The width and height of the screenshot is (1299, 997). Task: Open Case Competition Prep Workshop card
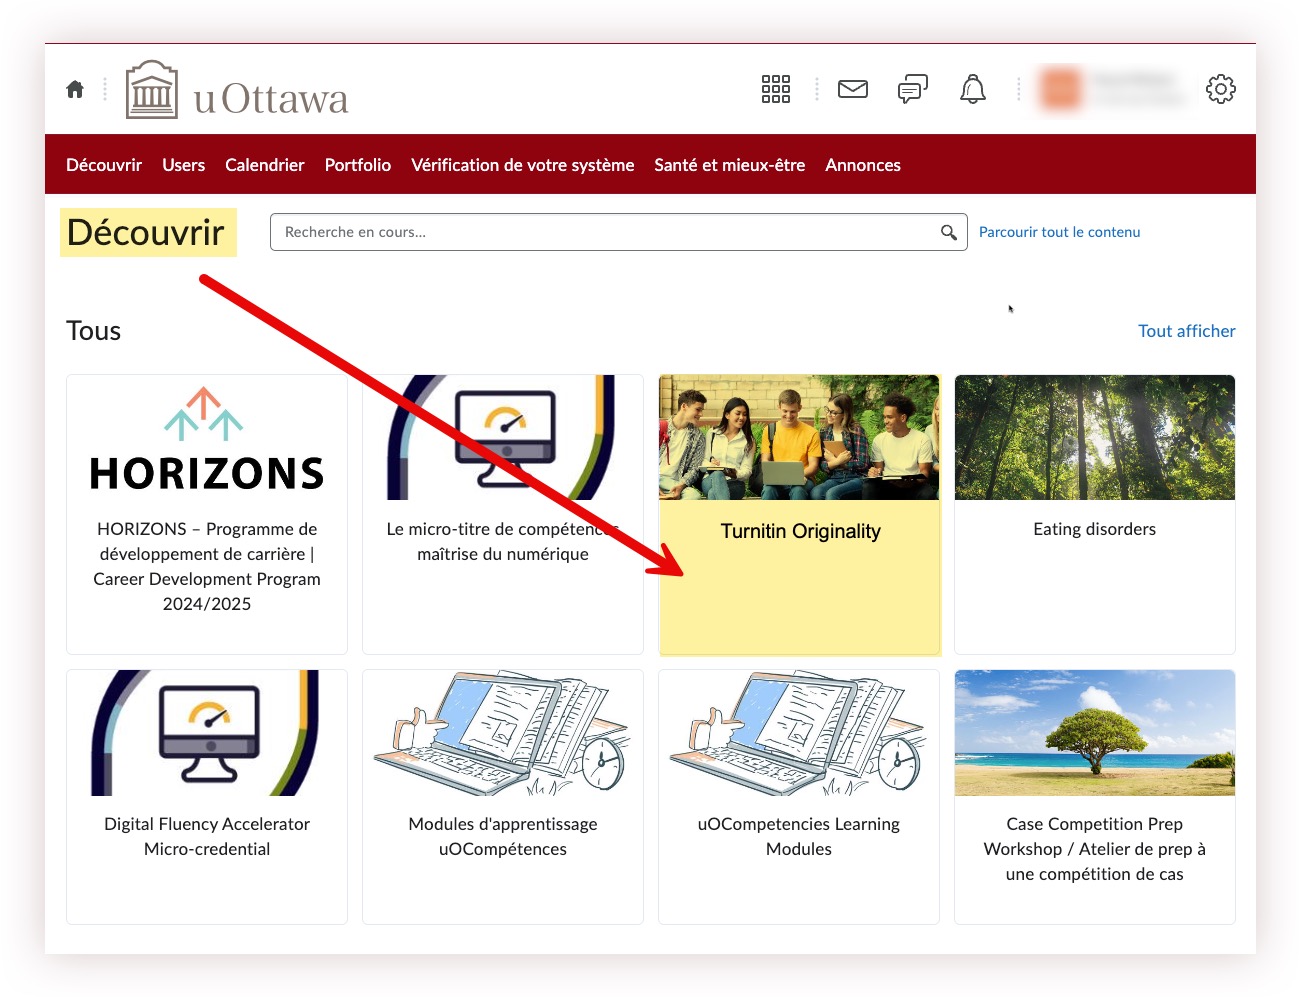pyautogui.click(x=1094, y=796)
